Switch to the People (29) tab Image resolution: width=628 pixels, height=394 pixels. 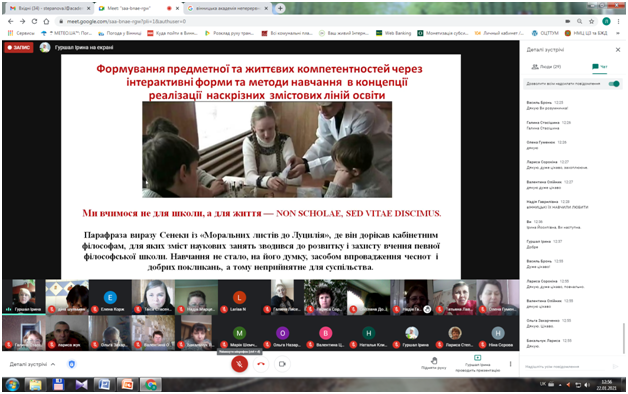pyautogui.click(x=546, y=67)
